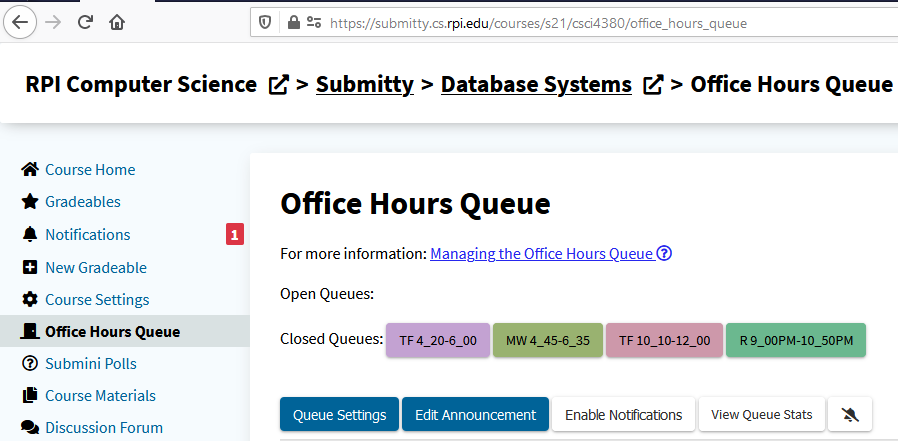Click the tracking protection shield icon
The width and height of the screenshot is (898, 441).
pos(265,22)
